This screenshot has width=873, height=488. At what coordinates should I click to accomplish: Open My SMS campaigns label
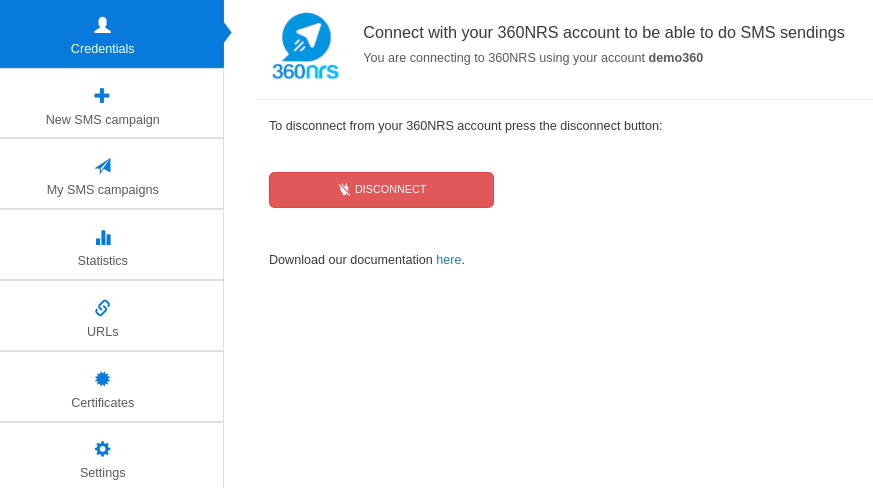point(102,190)
